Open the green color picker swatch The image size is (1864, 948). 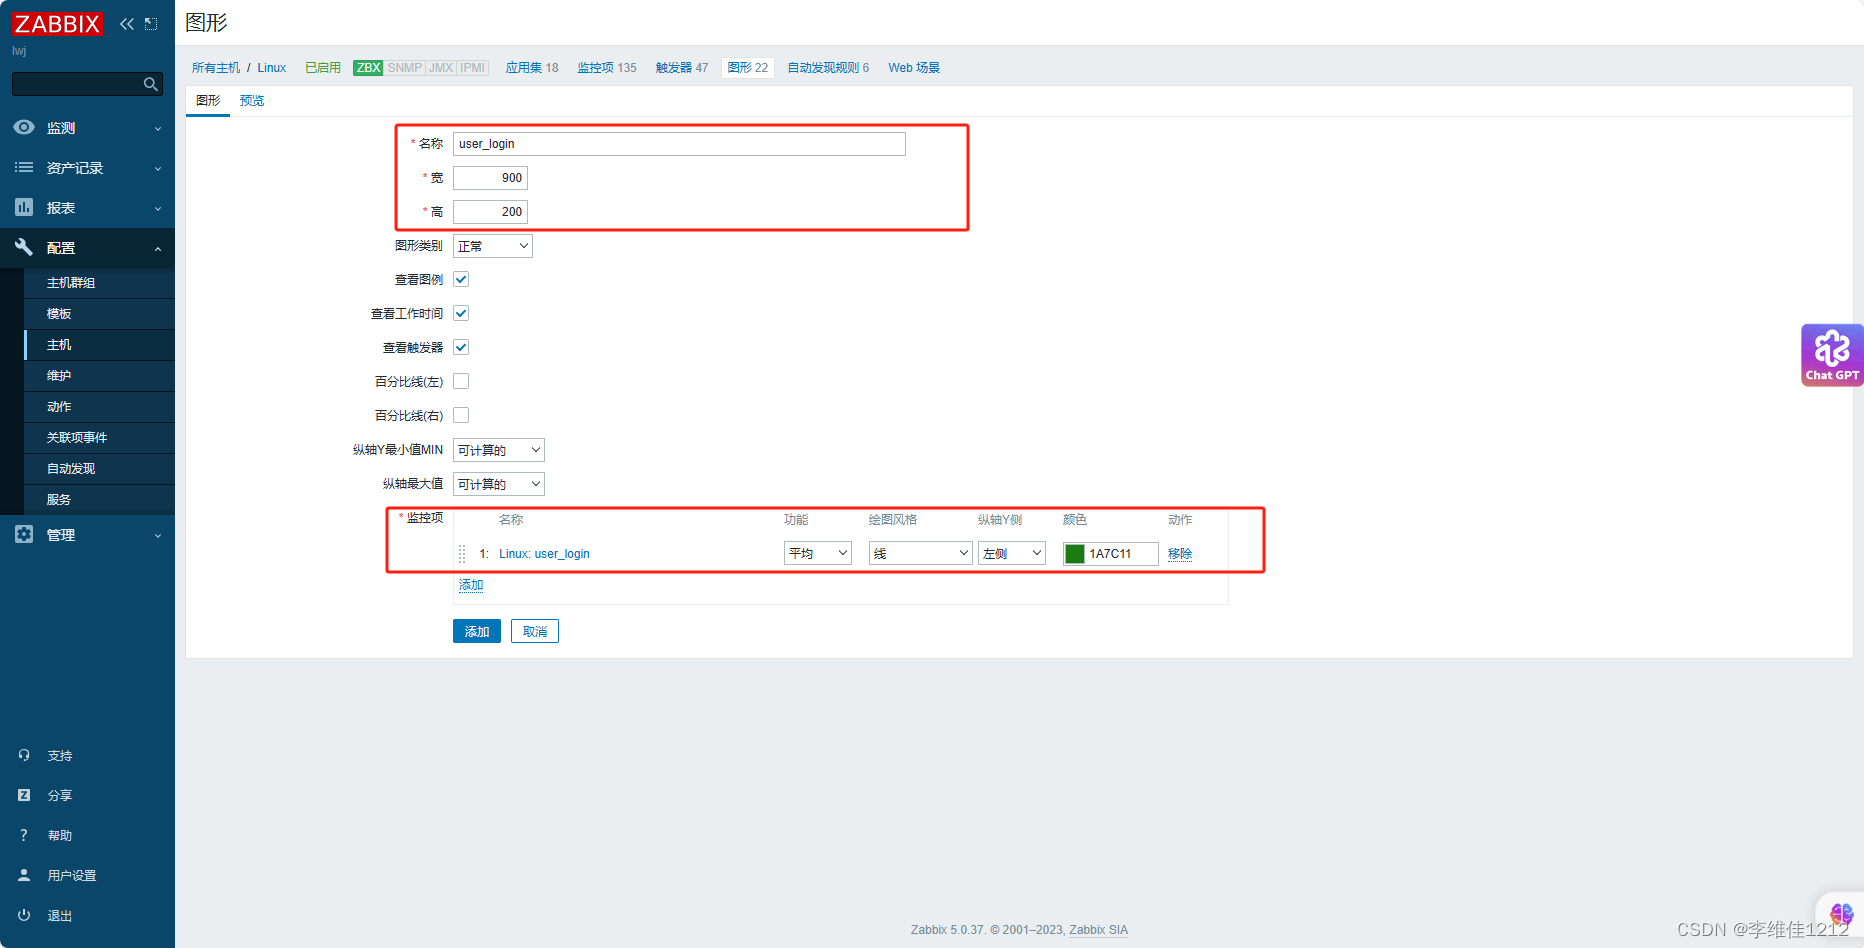(1075, 554)
